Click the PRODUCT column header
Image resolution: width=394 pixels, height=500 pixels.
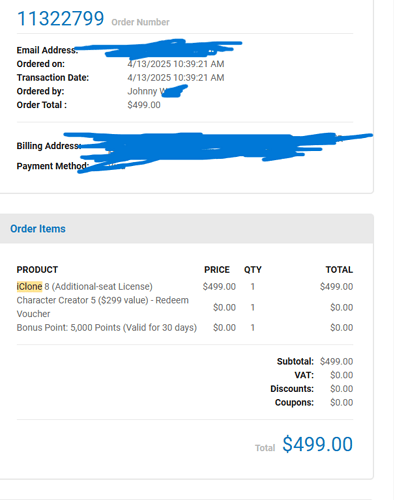(x=37, y=270)
